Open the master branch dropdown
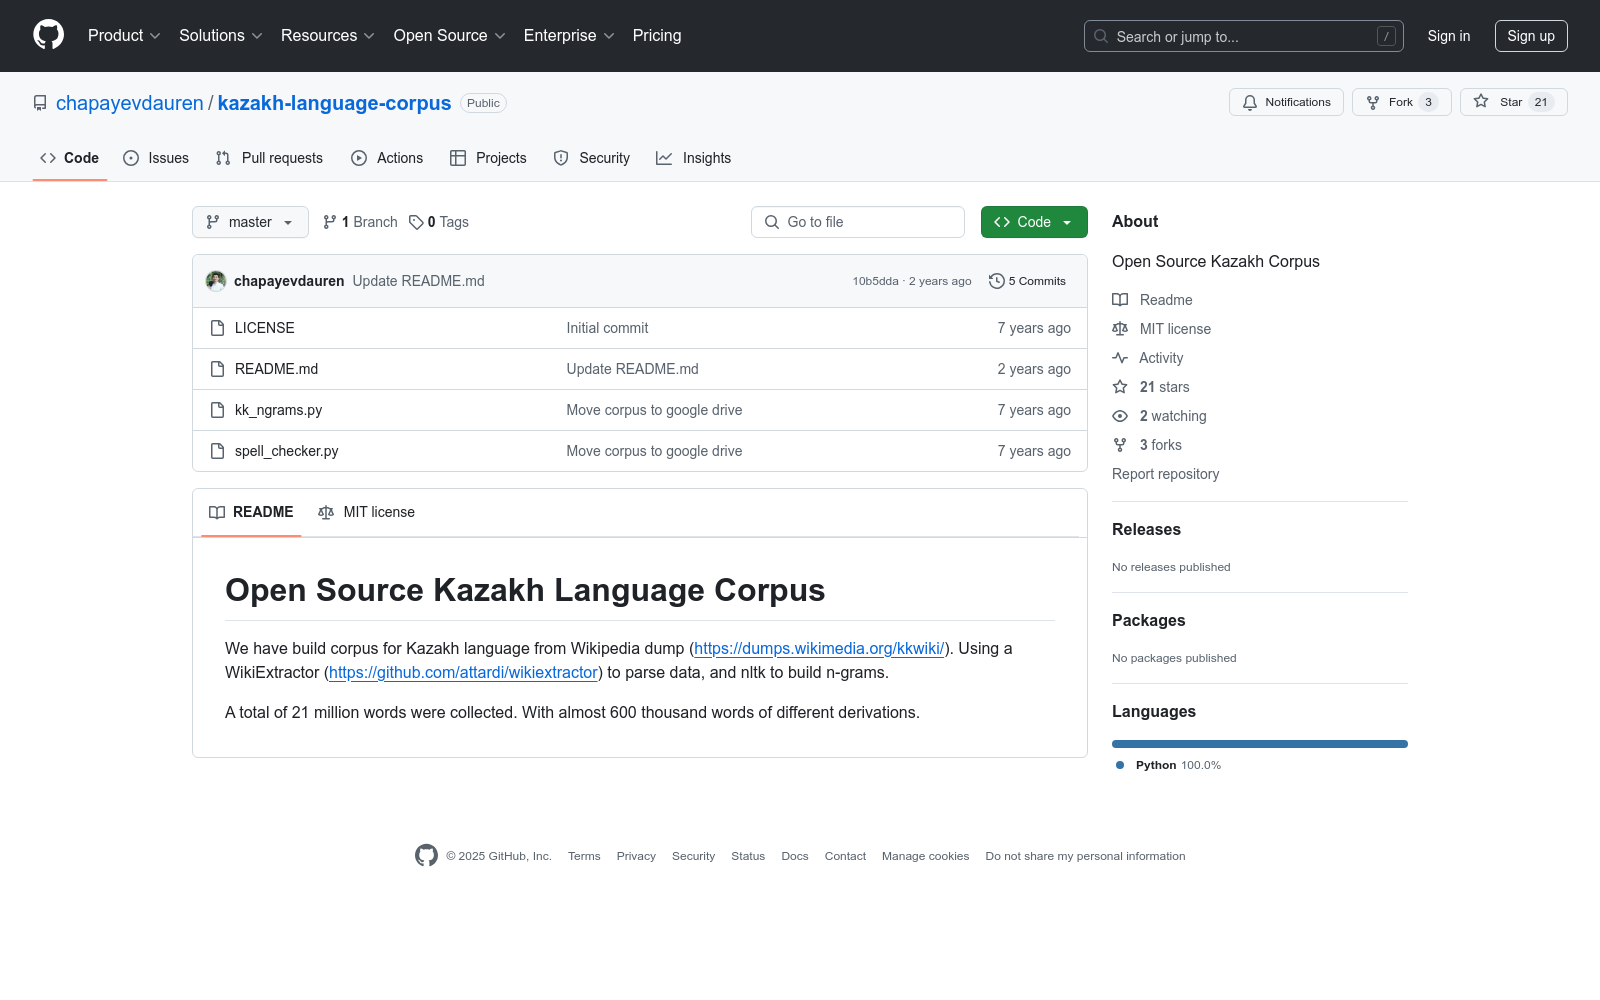 pyautogui.click(x=250, y=222)
